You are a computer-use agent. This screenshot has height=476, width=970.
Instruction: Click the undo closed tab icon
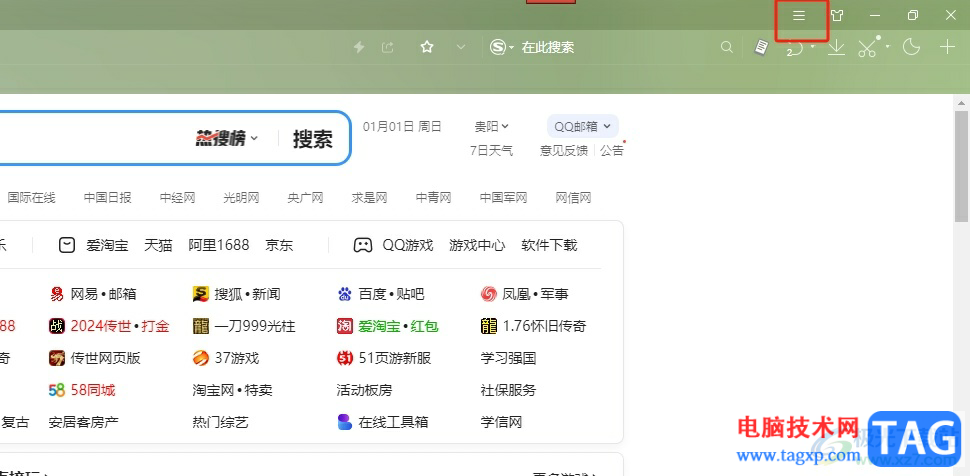click(x=794, y=48)
